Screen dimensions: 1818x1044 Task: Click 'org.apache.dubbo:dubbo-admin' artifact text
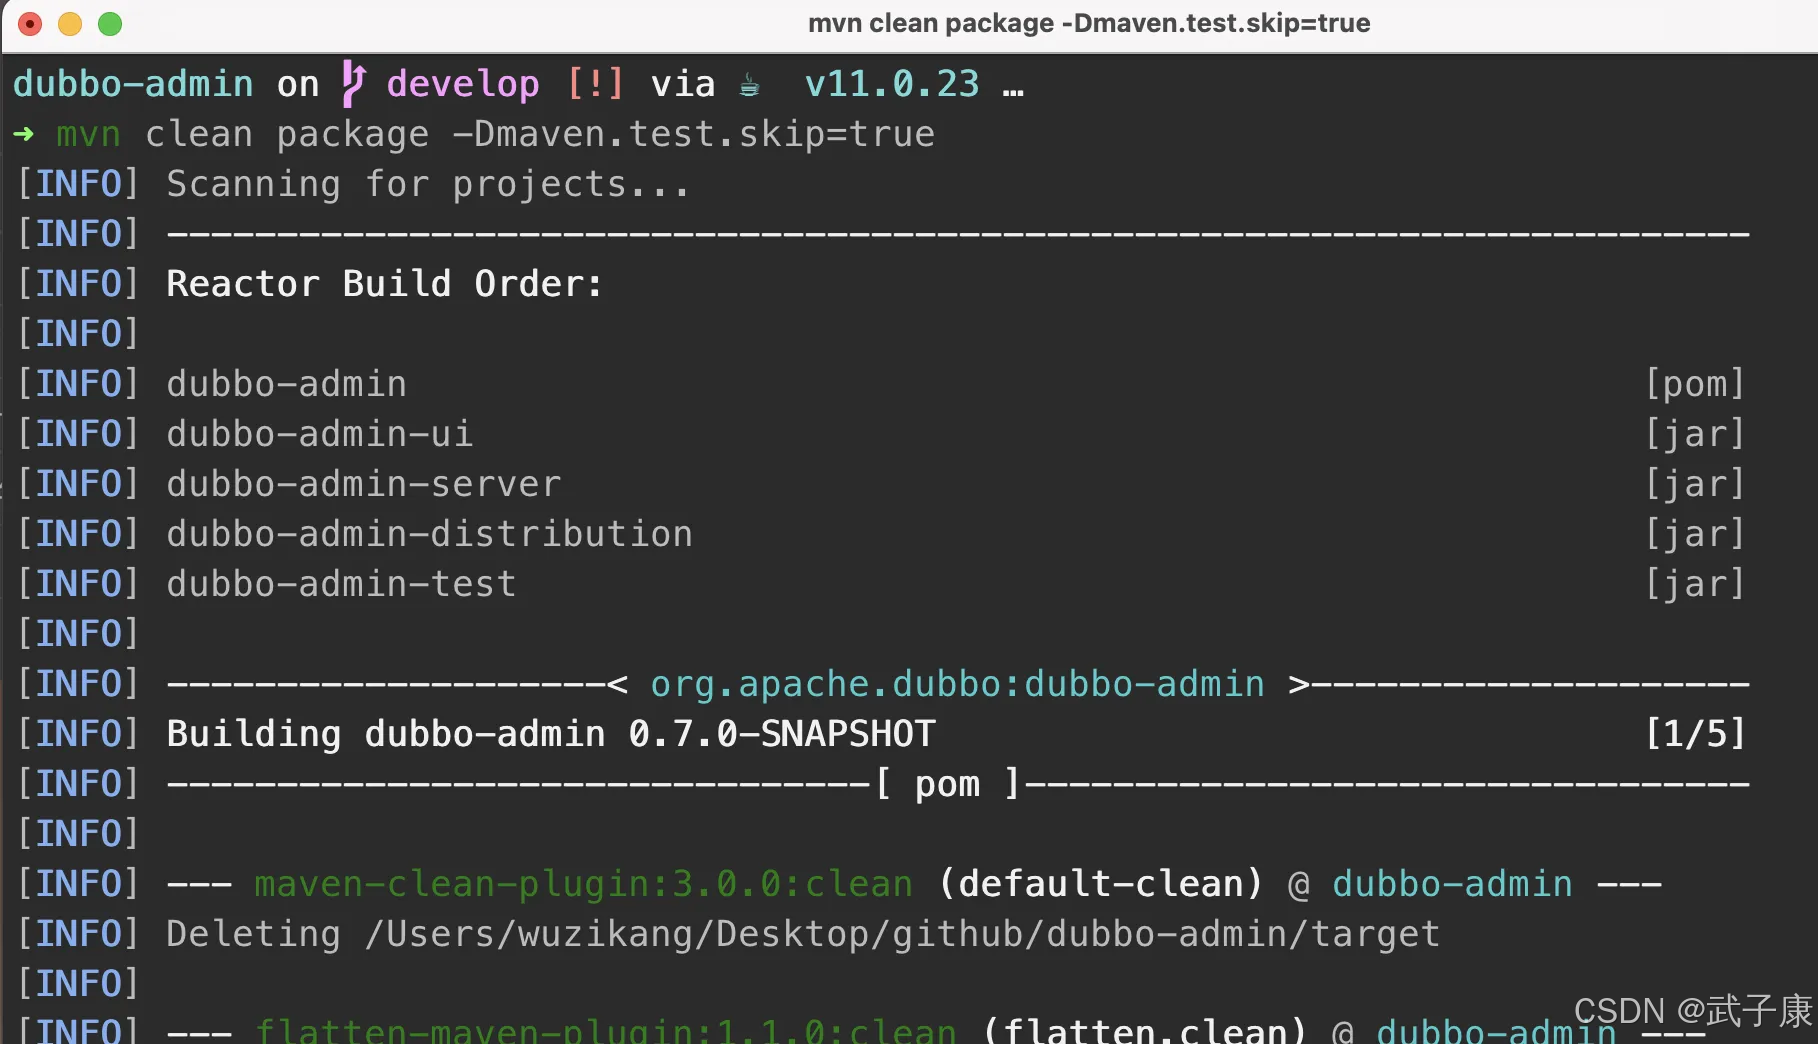click(958, 684)
